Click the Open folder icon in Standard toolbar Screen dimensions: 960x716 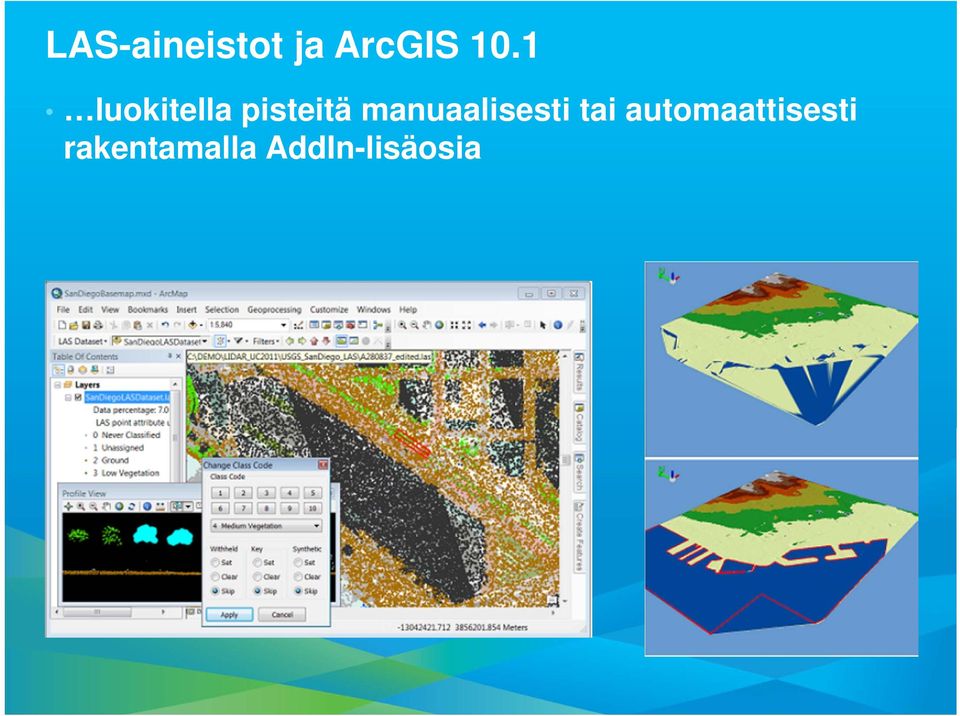point(74,325)
